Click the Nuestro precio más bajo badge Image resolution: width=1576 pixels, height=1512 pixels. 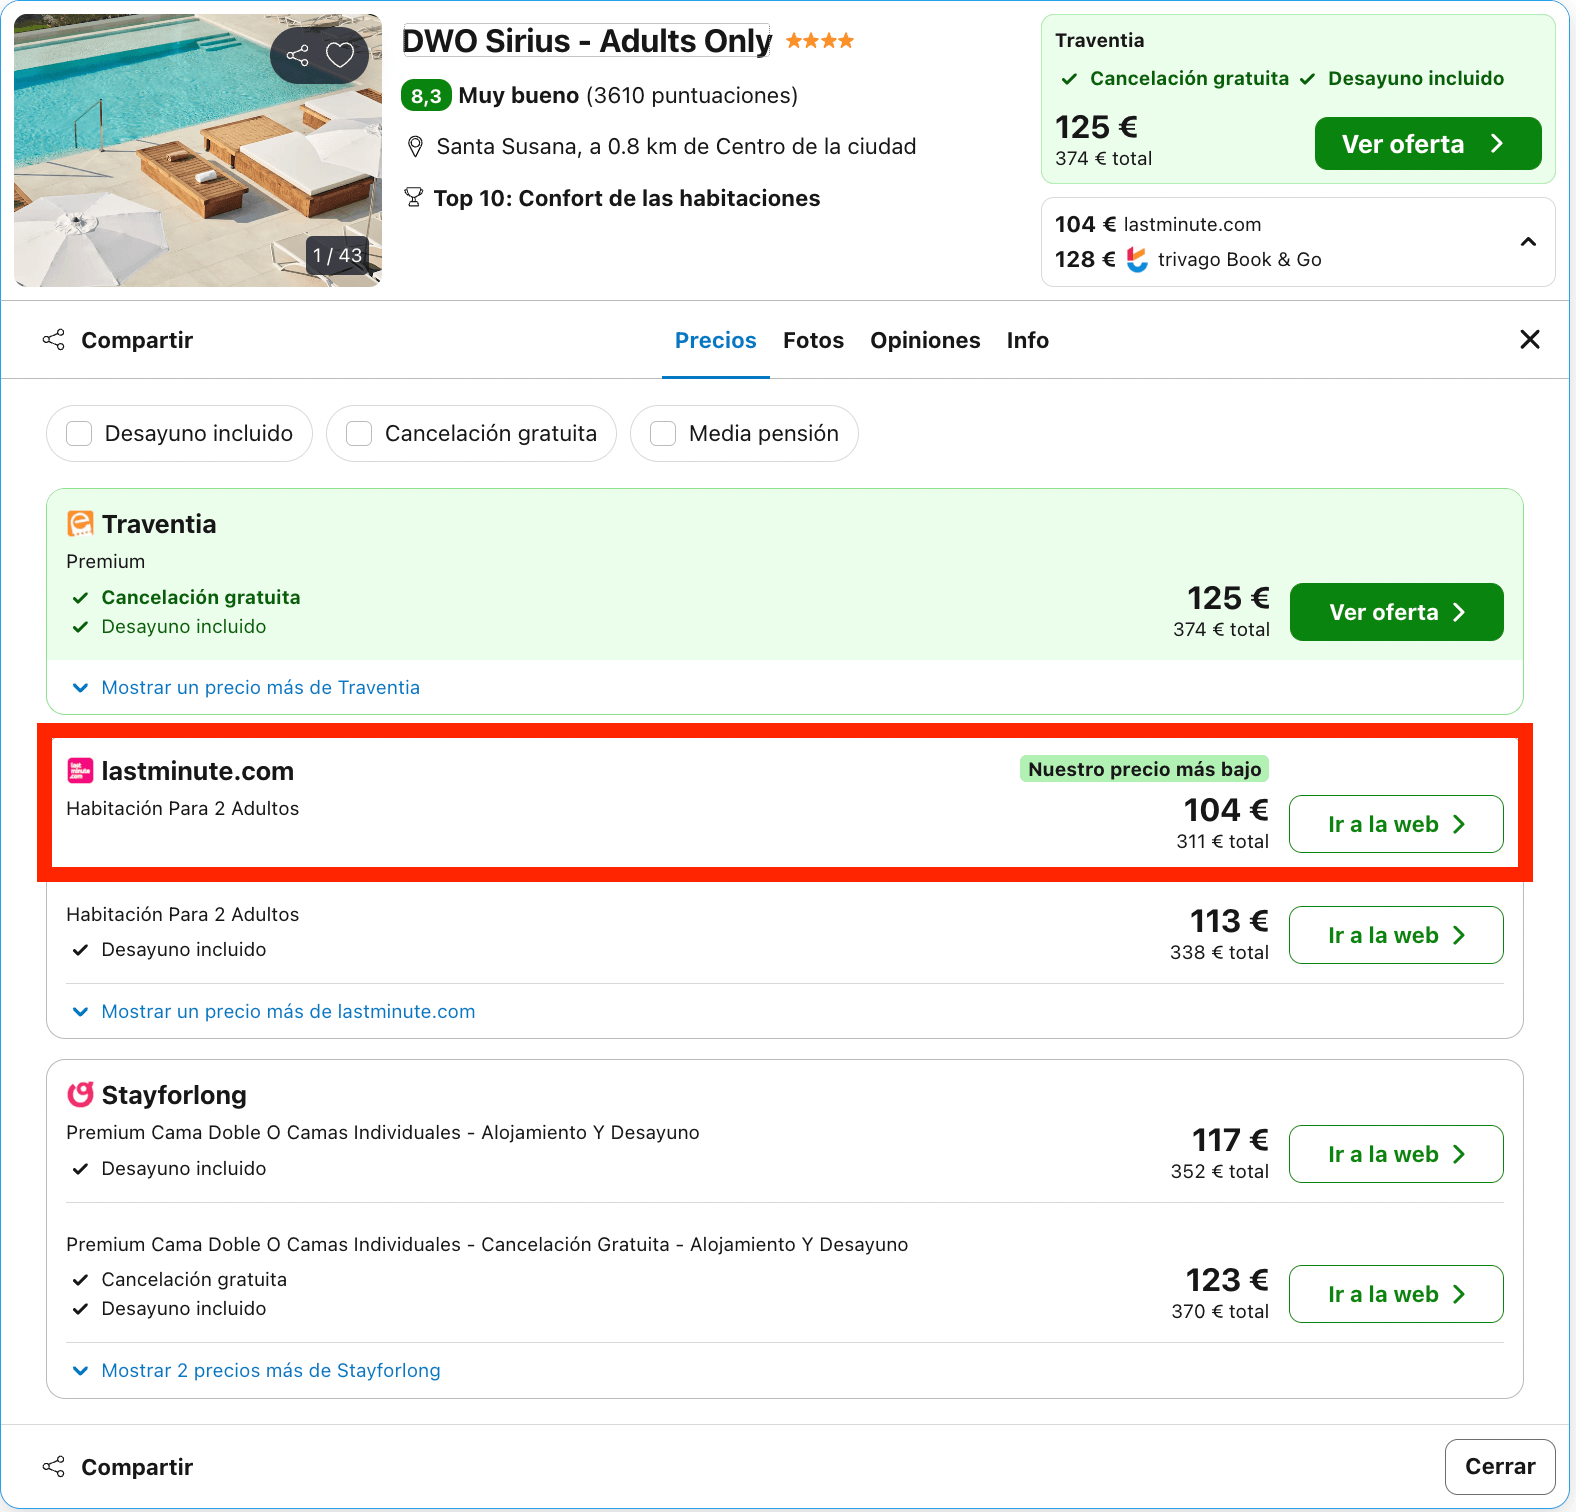1145,769
